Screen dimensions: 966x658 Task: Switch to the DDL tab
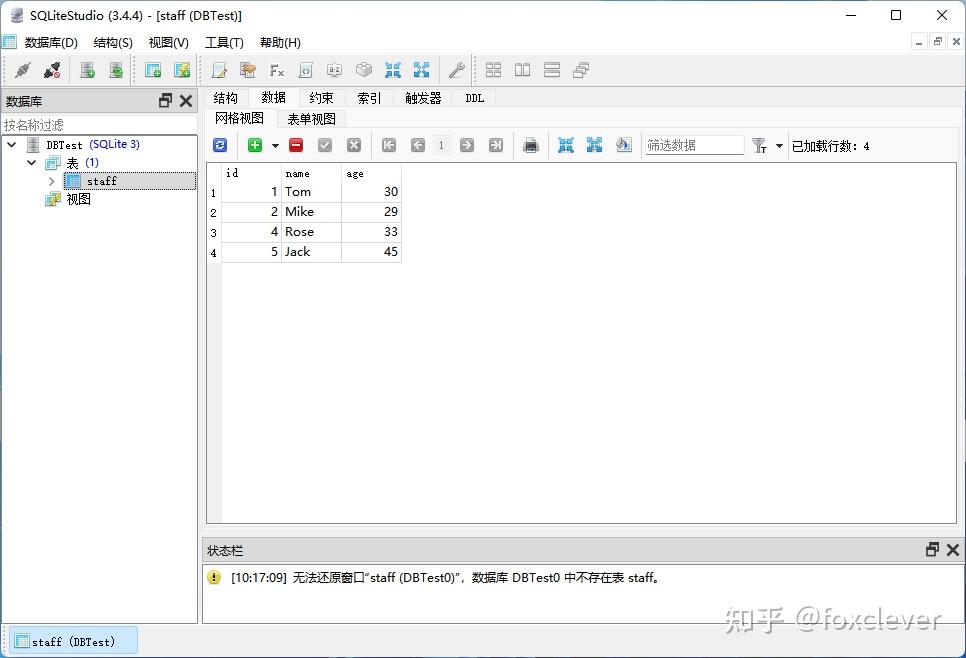click(474, 98)
